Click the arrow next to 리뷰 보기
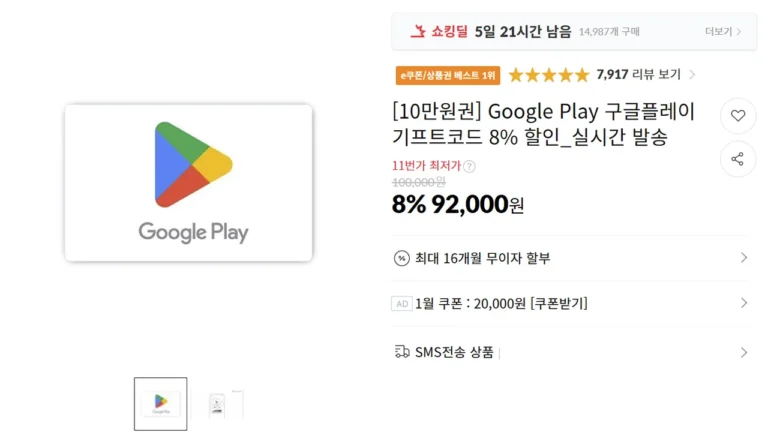 pyautogui.click(x=692, y=75)
